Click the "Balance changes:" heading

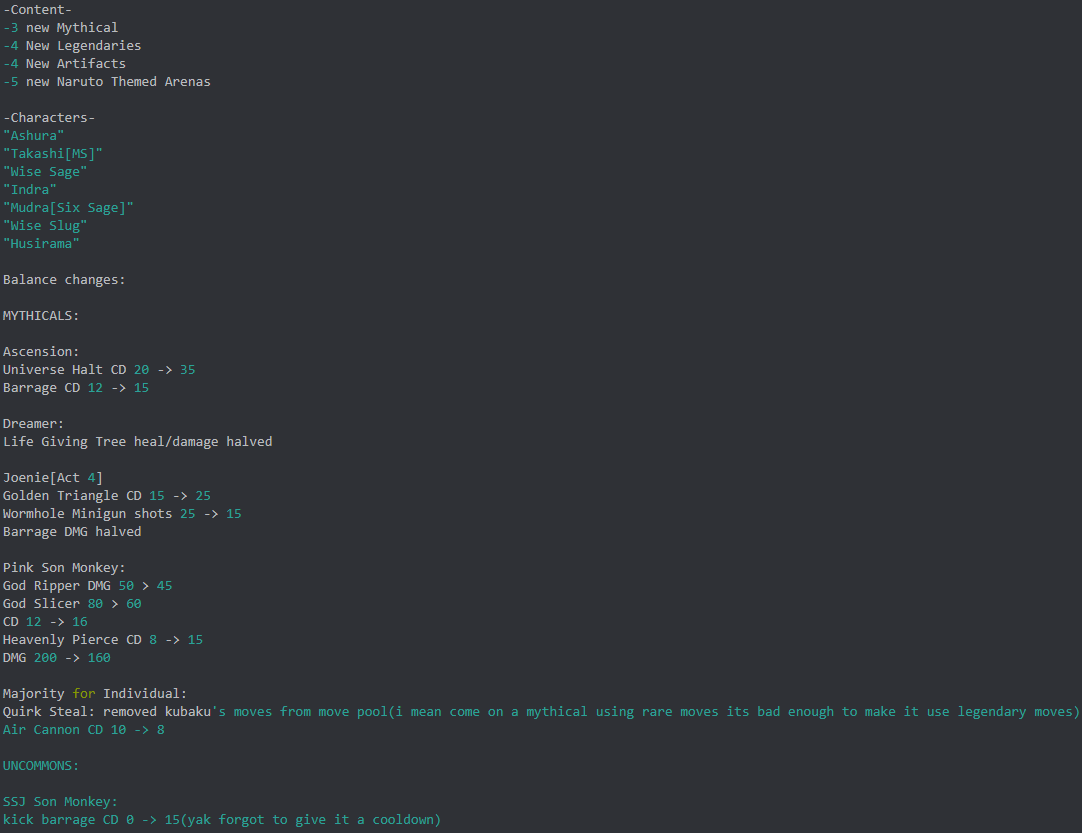[x=64, y=280]
